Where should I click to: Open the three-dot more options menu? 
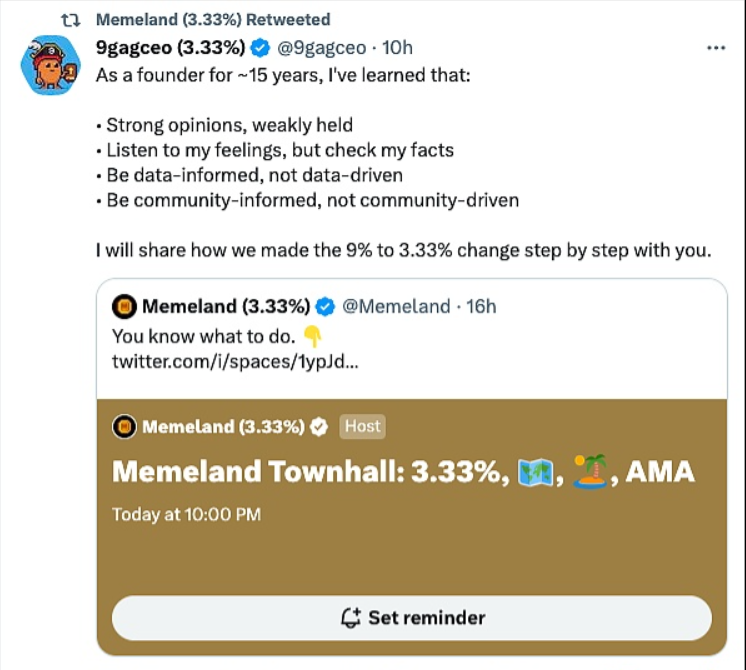(x=715, y=48)
